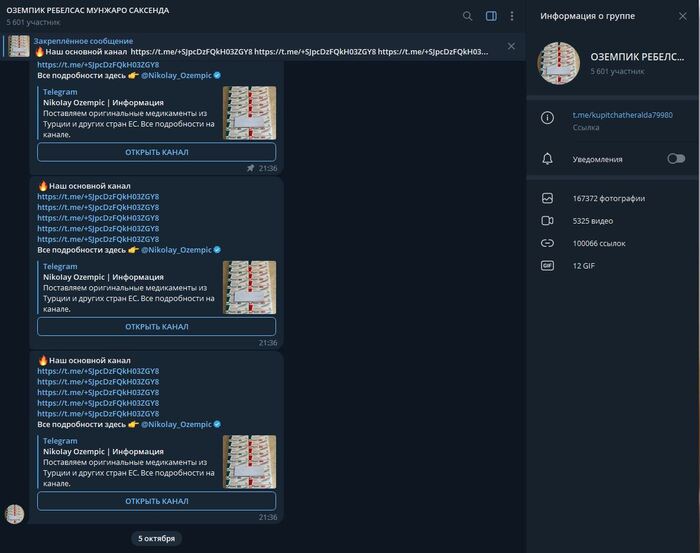Open ОТКРЫТЬ КАНАЛ button in last message
This screenshot has width=700, height=553.
click(x=157, y=501)
